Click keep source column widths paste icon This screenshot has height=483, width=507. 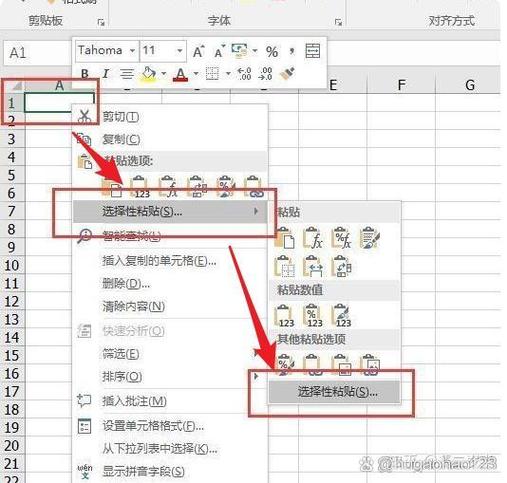[313, 266]
